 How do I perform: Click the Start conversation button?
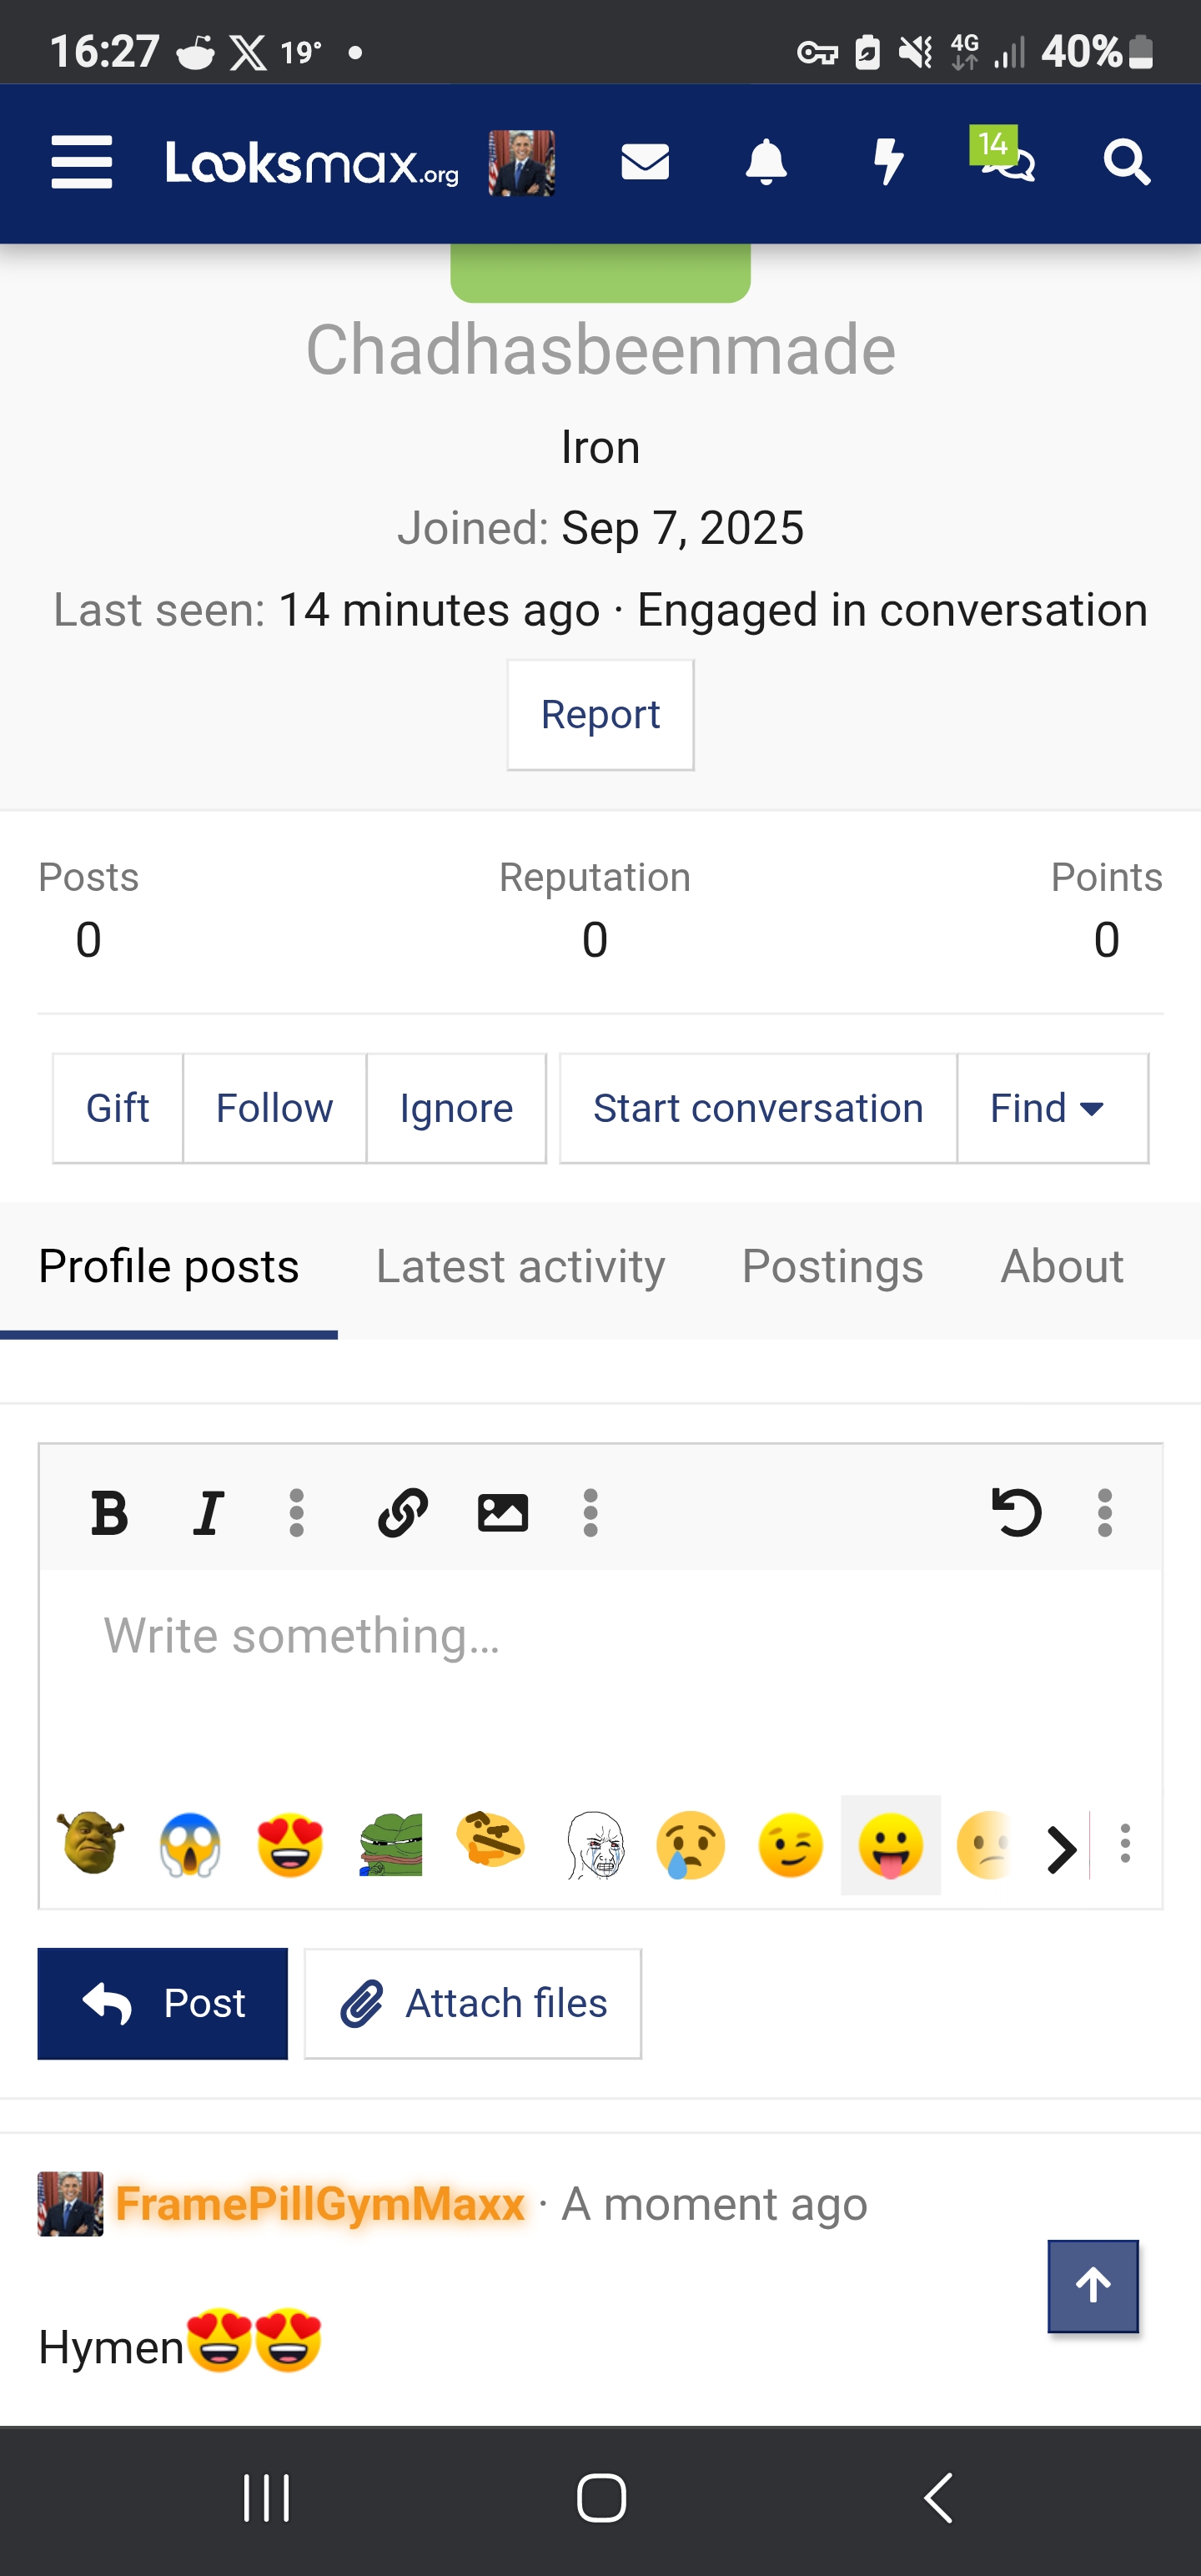758,1108
